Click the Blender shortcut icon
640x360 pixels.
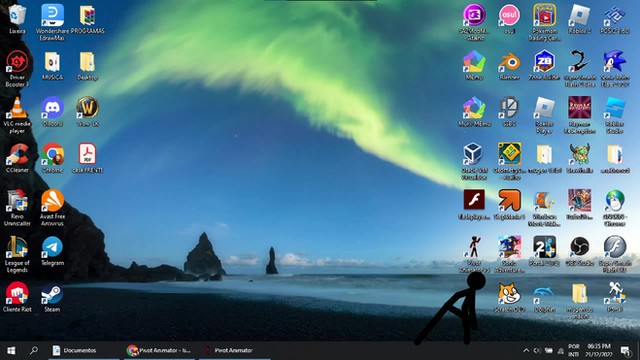tap(509, 65)
